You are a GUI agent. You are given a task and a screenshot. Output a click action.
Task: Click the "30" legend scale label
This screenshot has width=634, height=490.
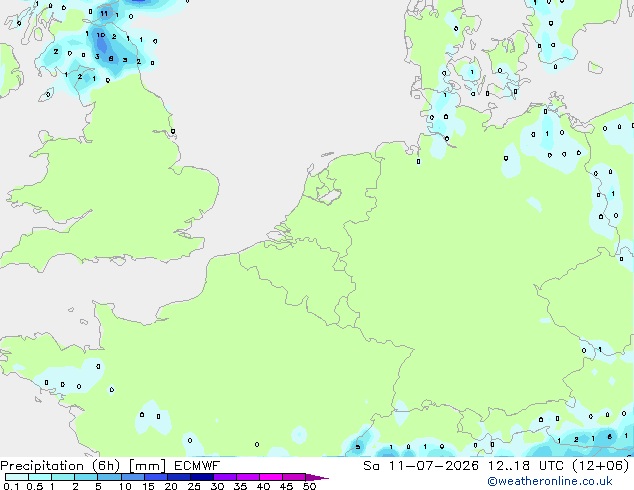click(217, 486)
